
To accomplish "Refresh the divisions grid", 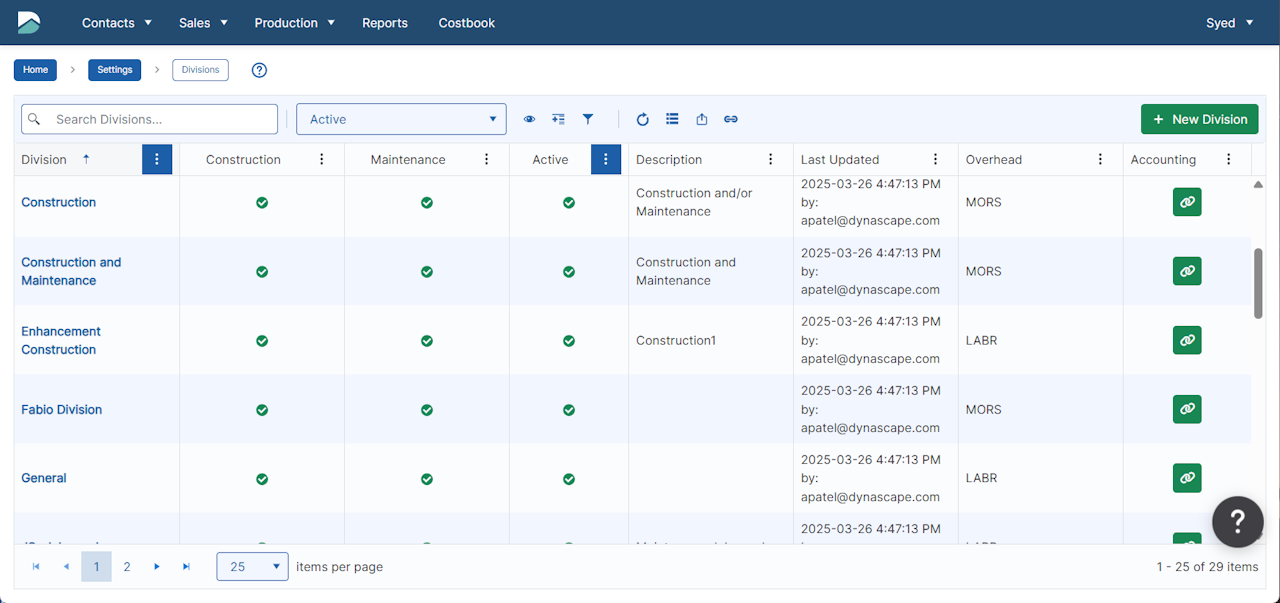I will pos(643,119).
